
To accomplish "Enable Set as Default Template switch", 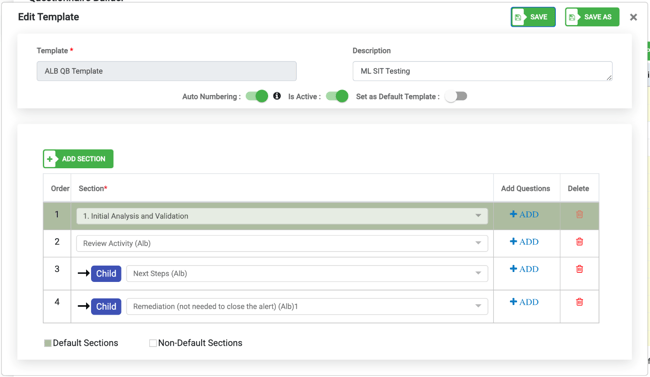I will [x=456, y=96].
